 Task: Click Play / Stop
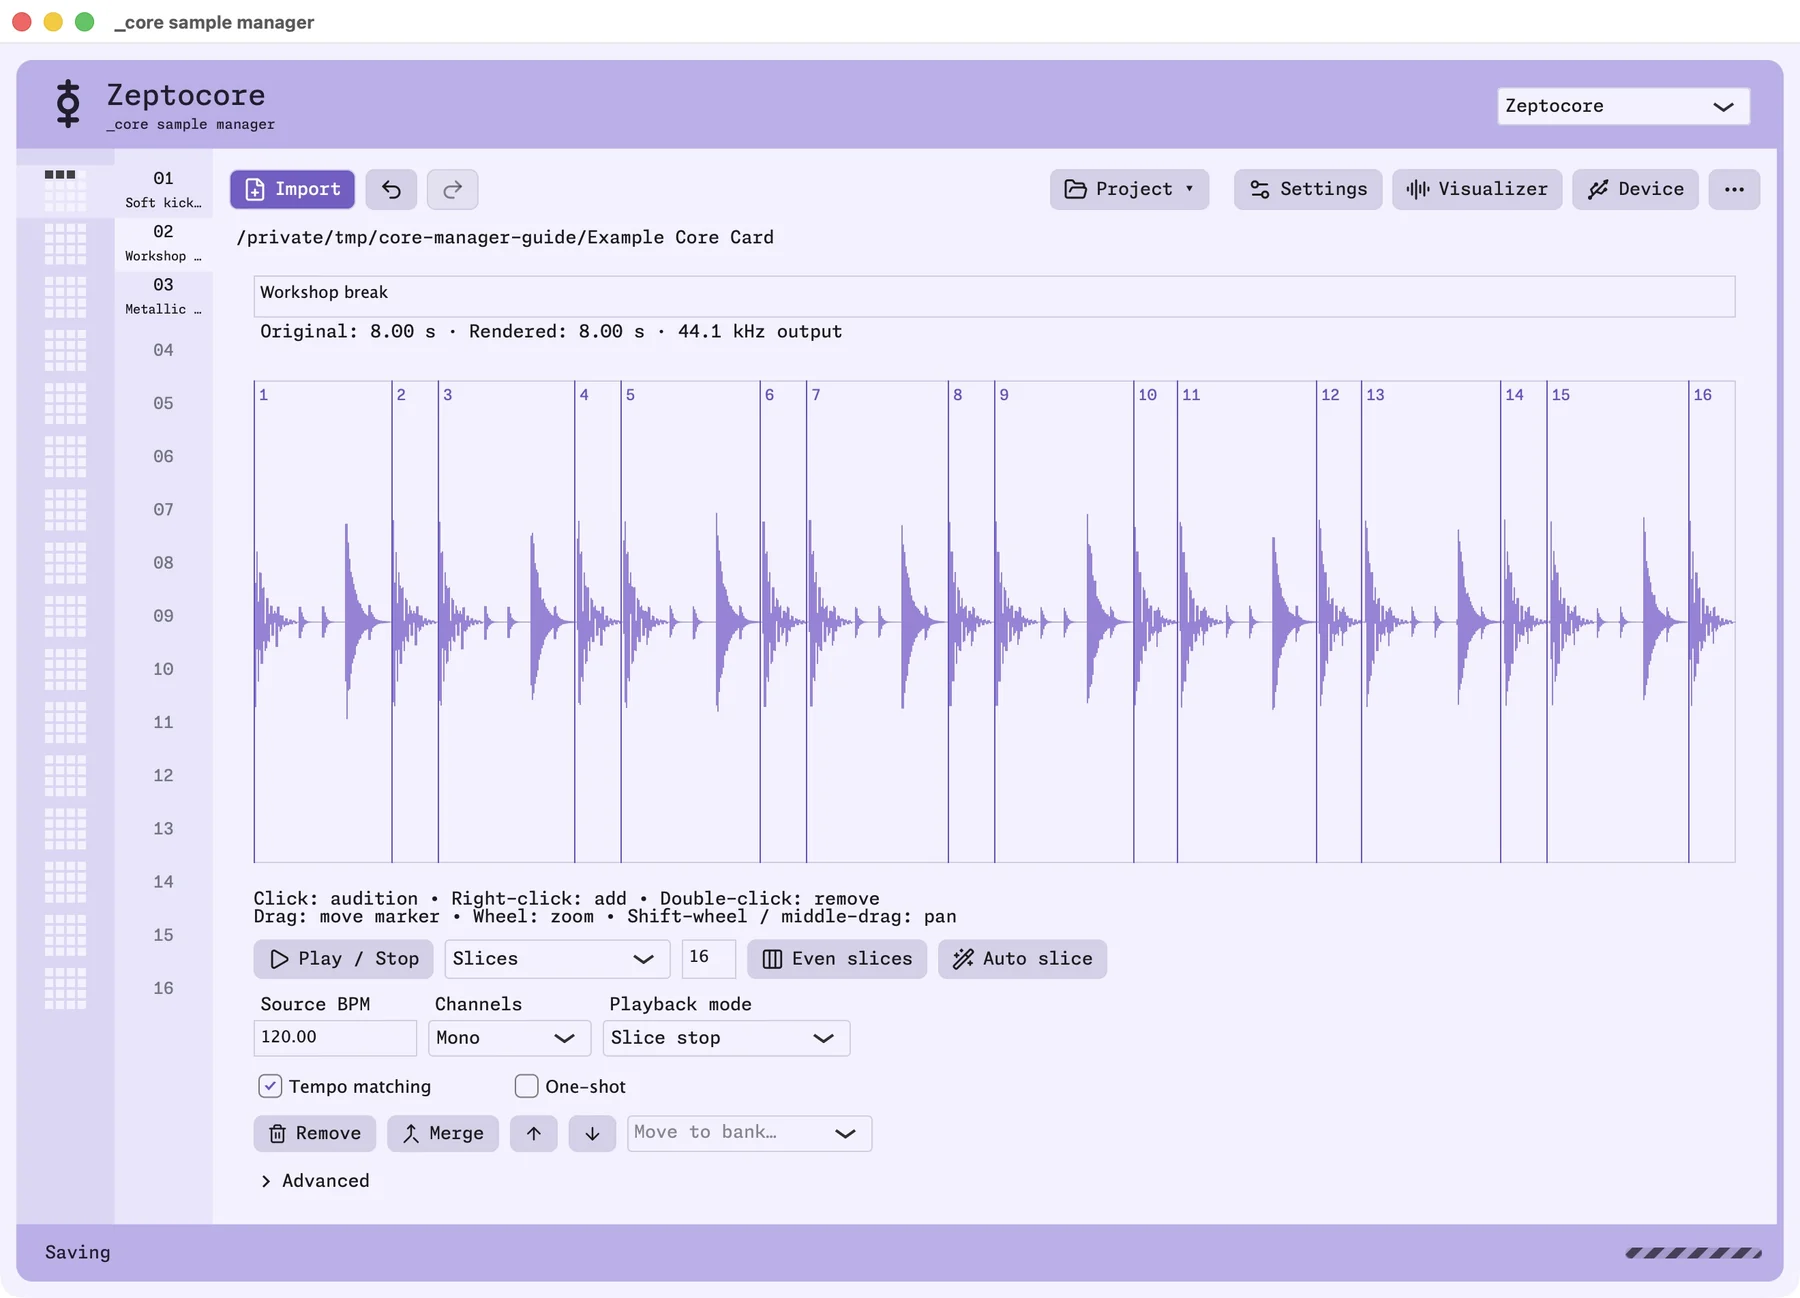click(343, 958)
